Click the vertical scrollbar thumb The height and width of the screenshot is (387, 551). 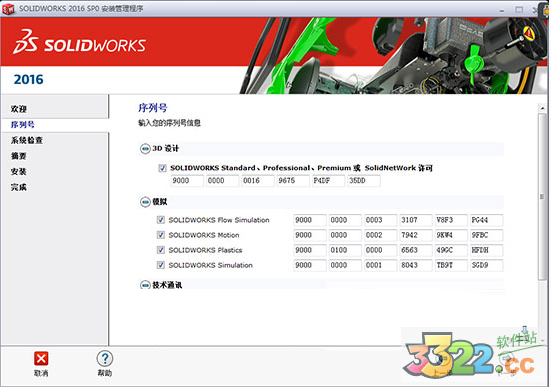[x=542, y=196]
